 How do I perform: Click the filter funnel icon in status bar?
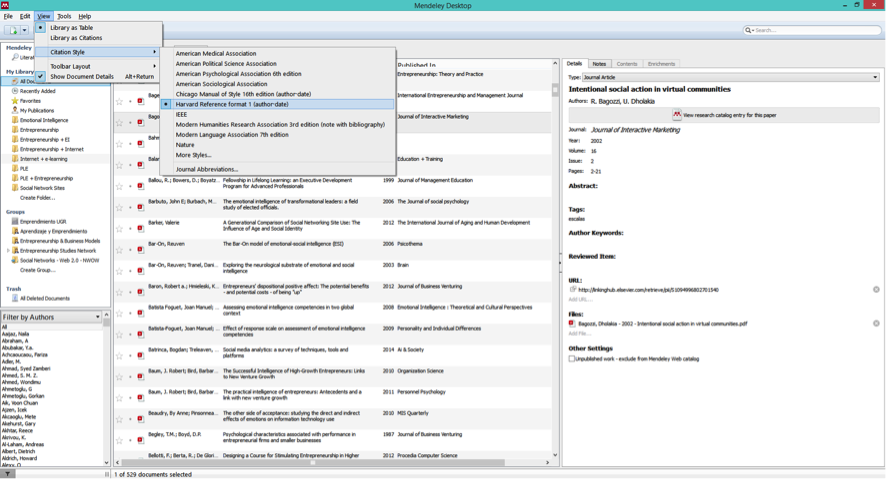pos(7,474)
